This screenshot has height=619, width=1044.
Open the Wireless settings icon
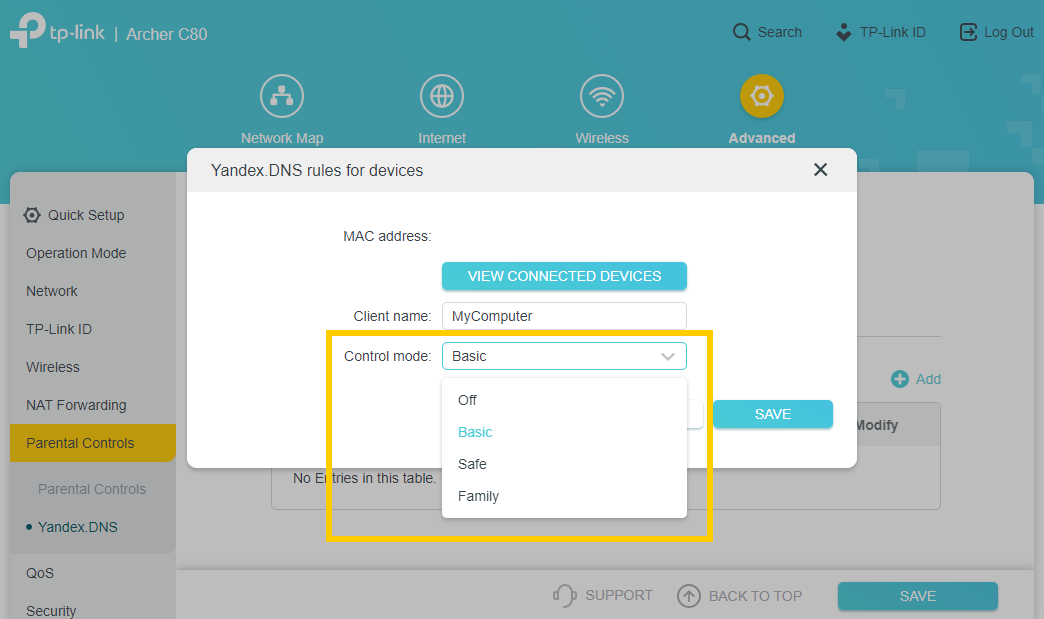[601, 97]
